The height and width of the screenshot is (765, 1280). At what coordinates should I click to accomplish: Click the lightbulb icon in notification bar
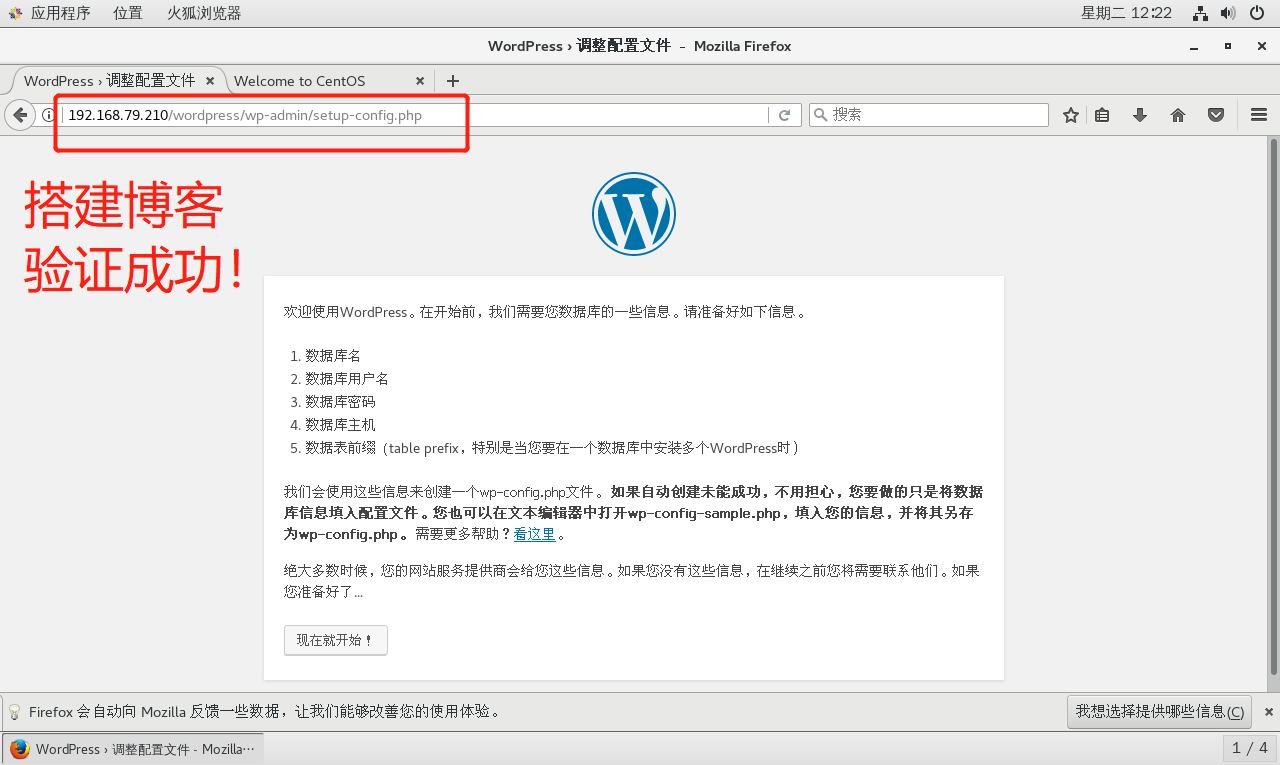coord(14,712)
